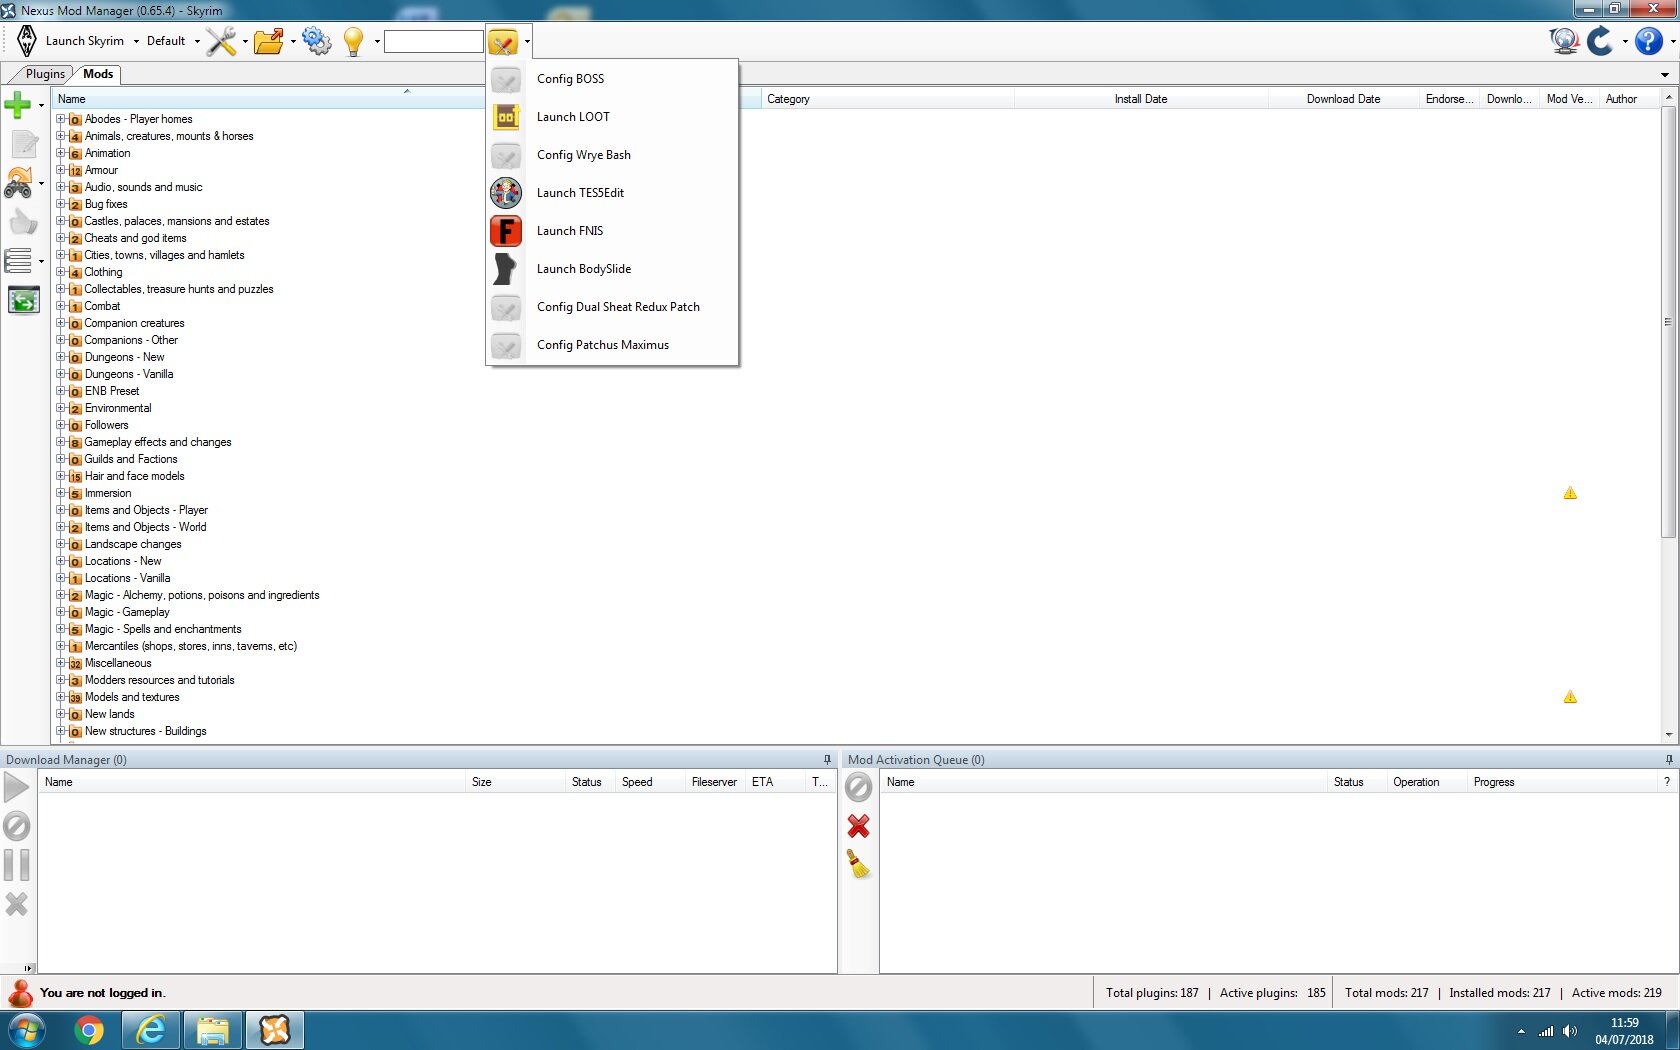Image resolution: width=1680 pixels, height=1050 pixels.
Task: Select Launch LOOT from the menu
Action: tap(612, 117)
